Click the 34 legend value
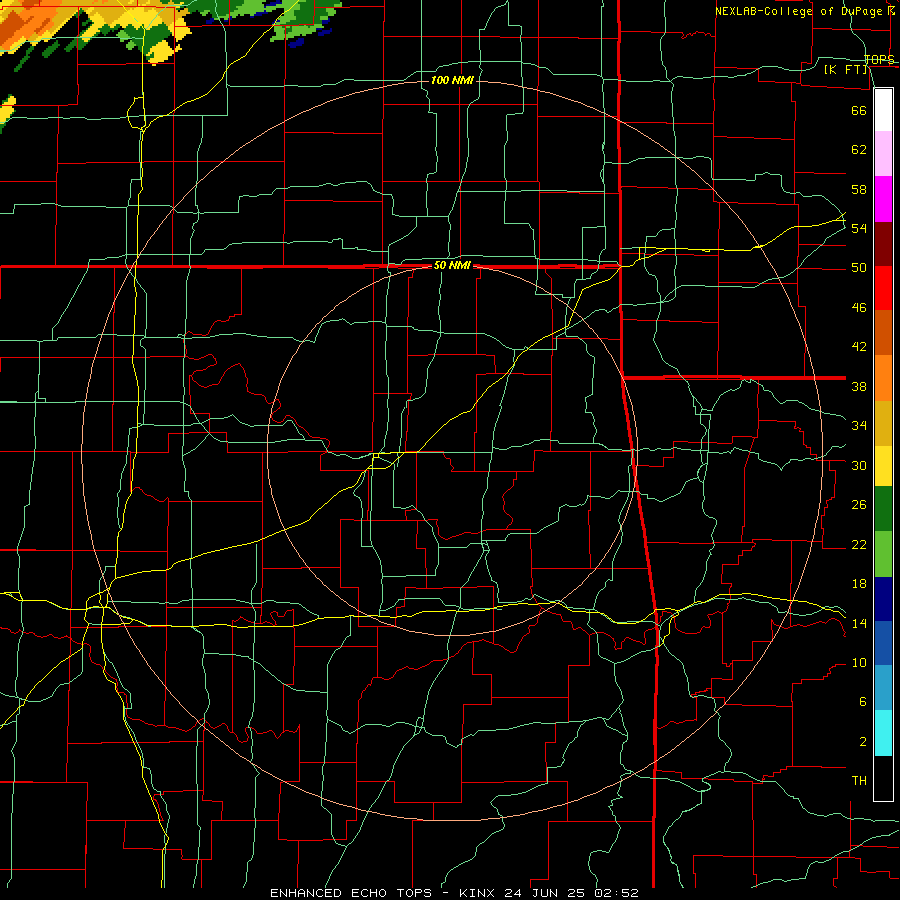Viewport: 900px width, 900px height. click(859, 426)
